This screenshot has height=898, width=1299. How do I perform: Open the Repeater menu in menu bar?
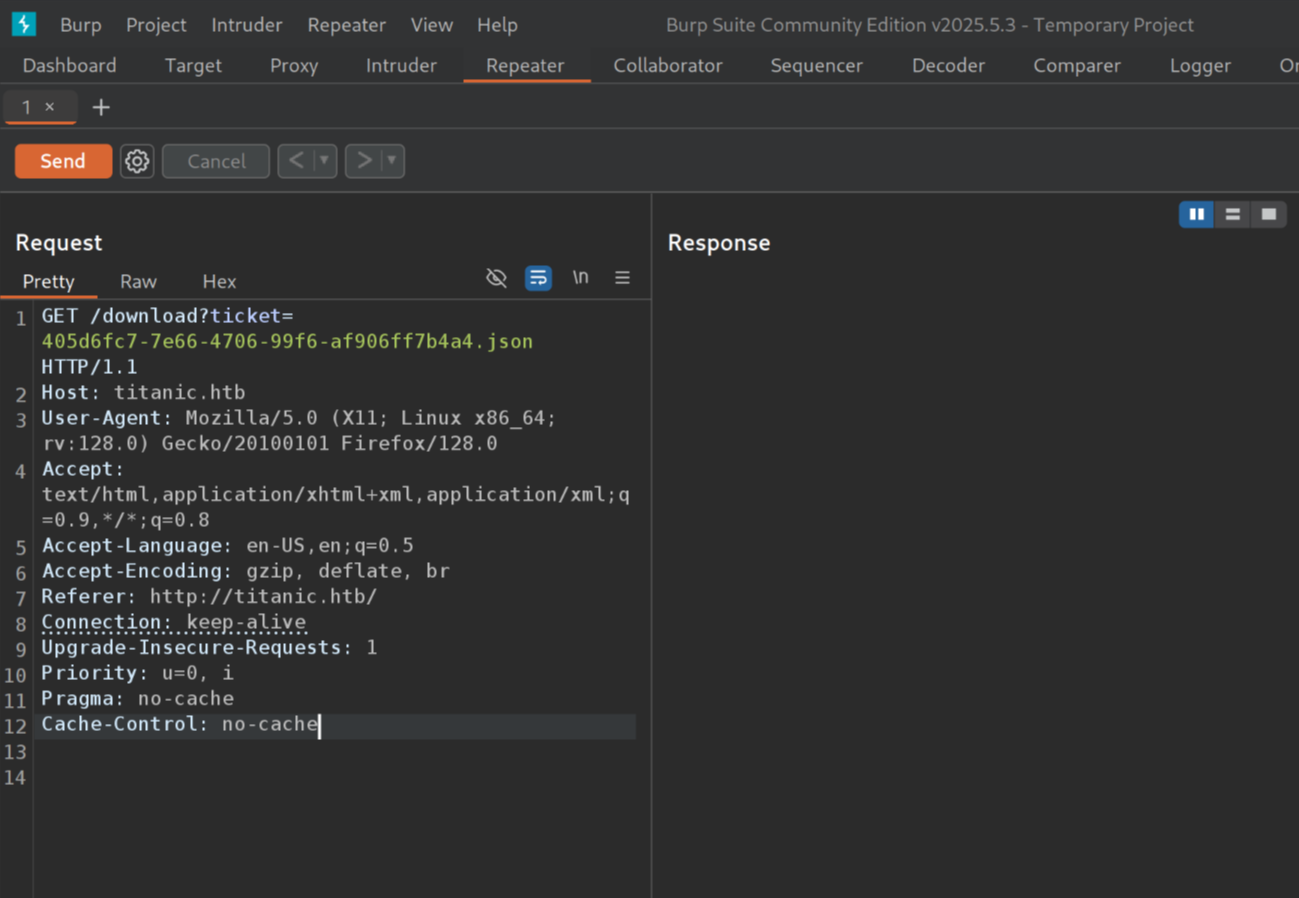coord(347,25)
